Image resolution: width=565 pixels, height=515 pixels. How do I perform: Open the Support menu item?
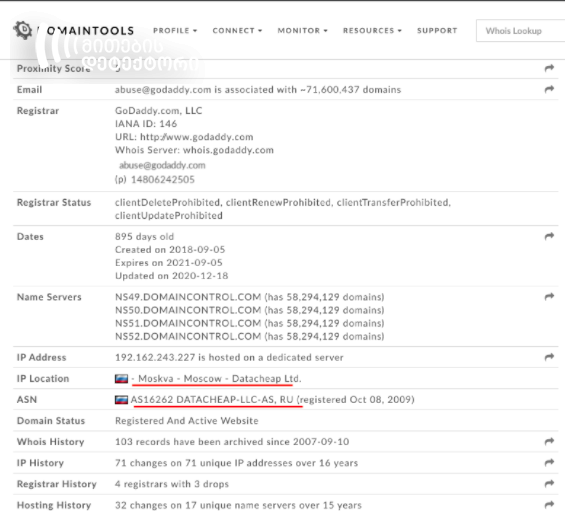click(437, 31)
